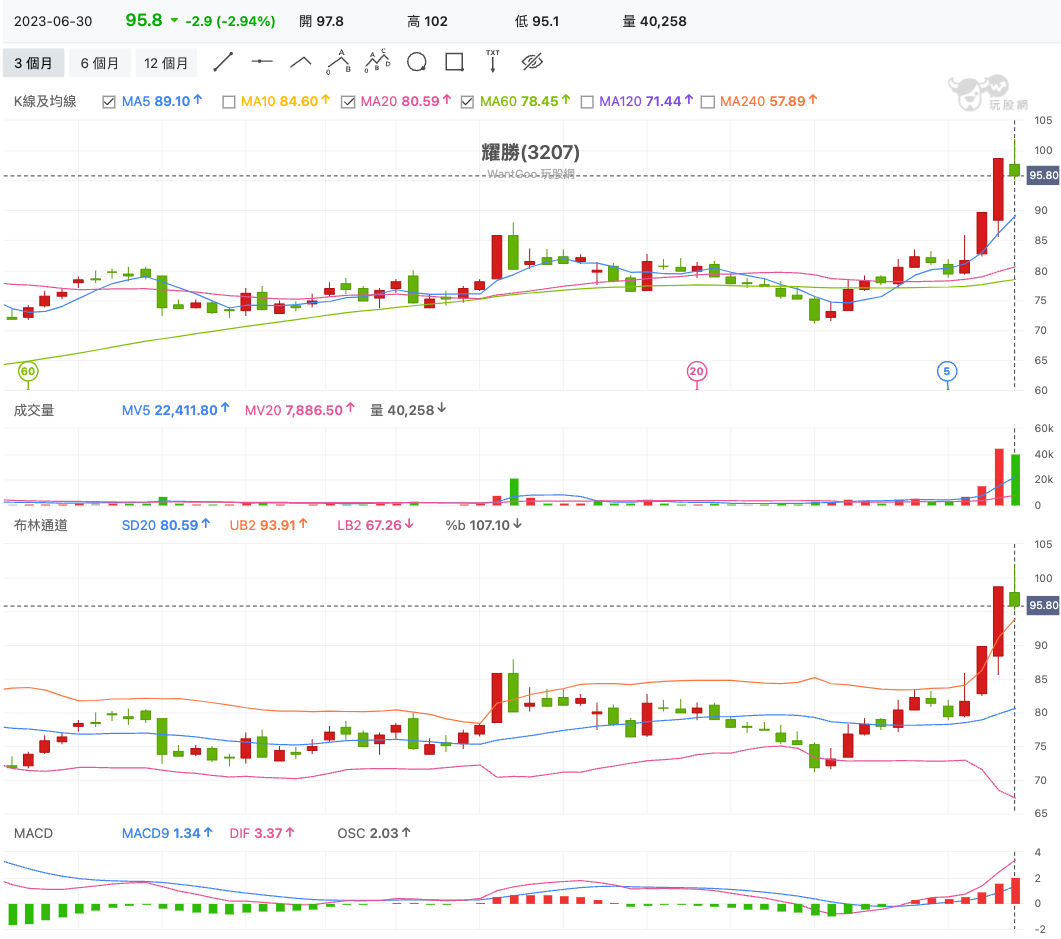
Task: Toggle hide drawings eye icon
Action: click(x=531, y=62)
